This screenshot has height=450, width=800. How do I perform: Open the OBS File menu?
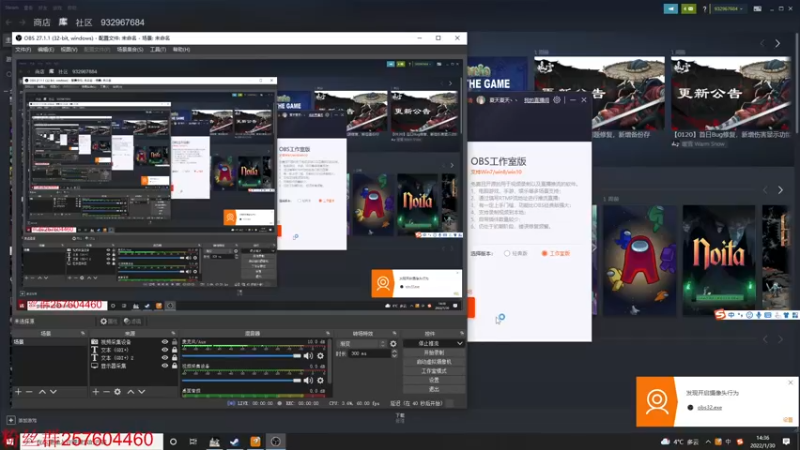[x=23, y=49]
